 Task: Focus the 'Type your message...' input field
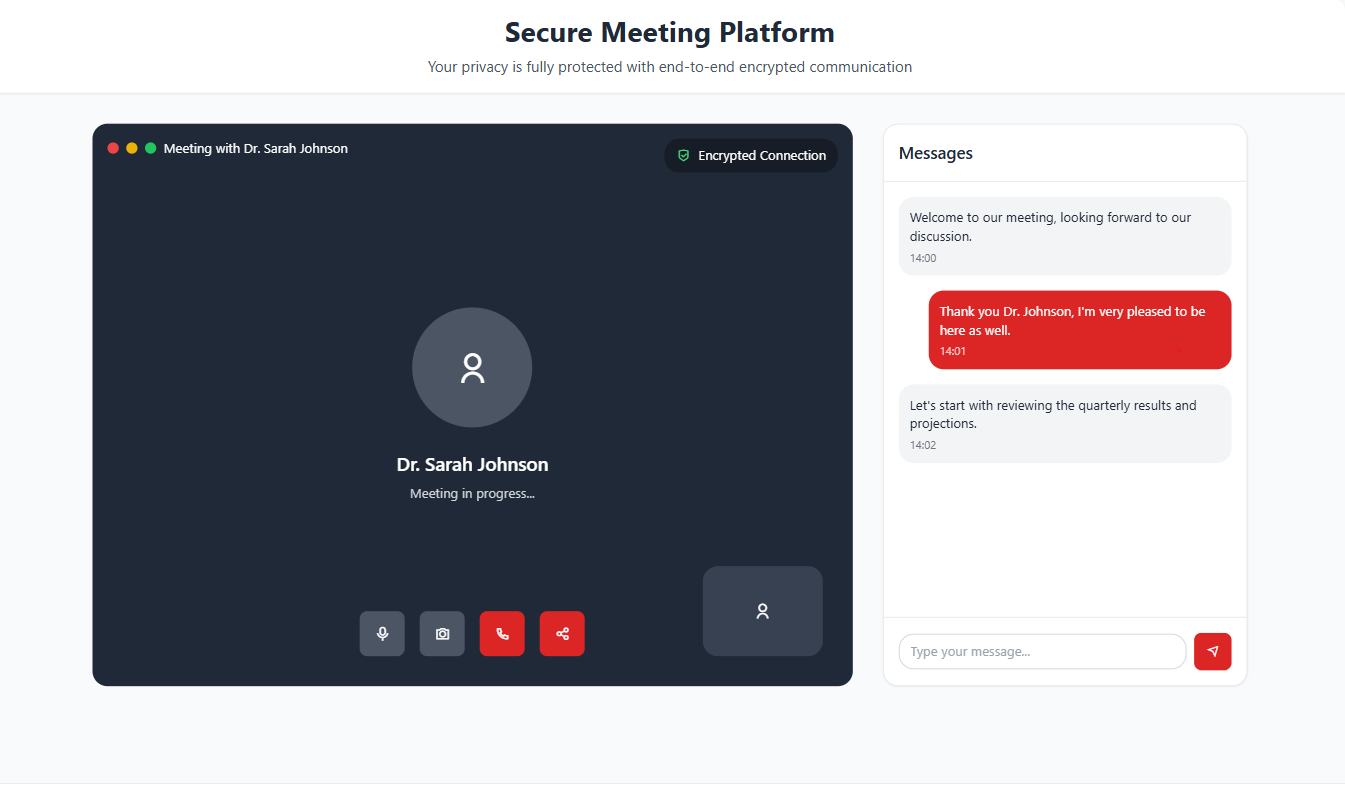1042,652
